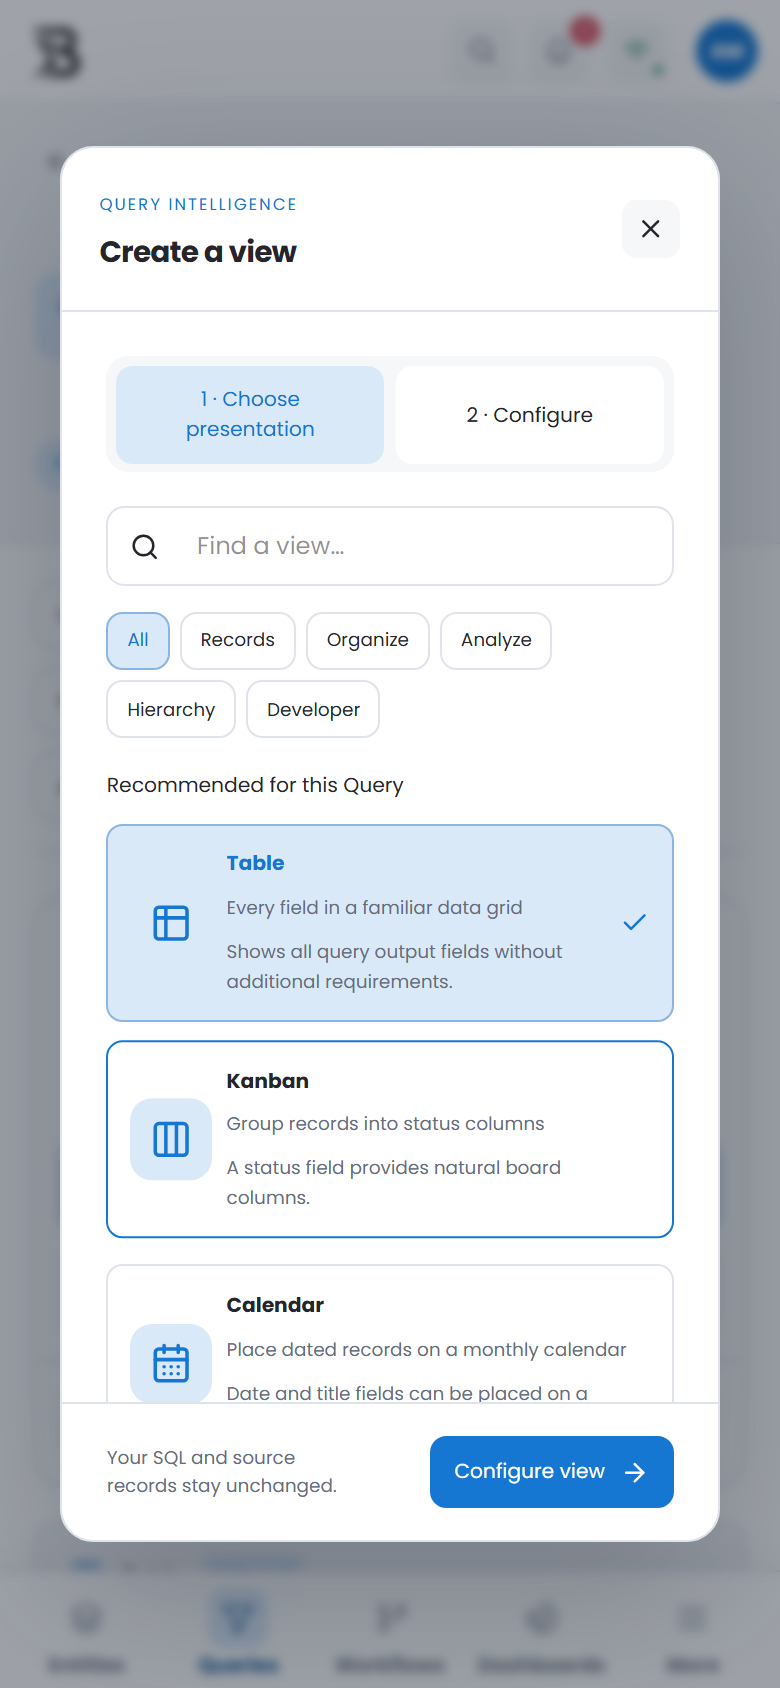The width and height of the screenshot is (780, 1688).
Task: Click the magnifier icon in search box
Action: tap(145, 546)
